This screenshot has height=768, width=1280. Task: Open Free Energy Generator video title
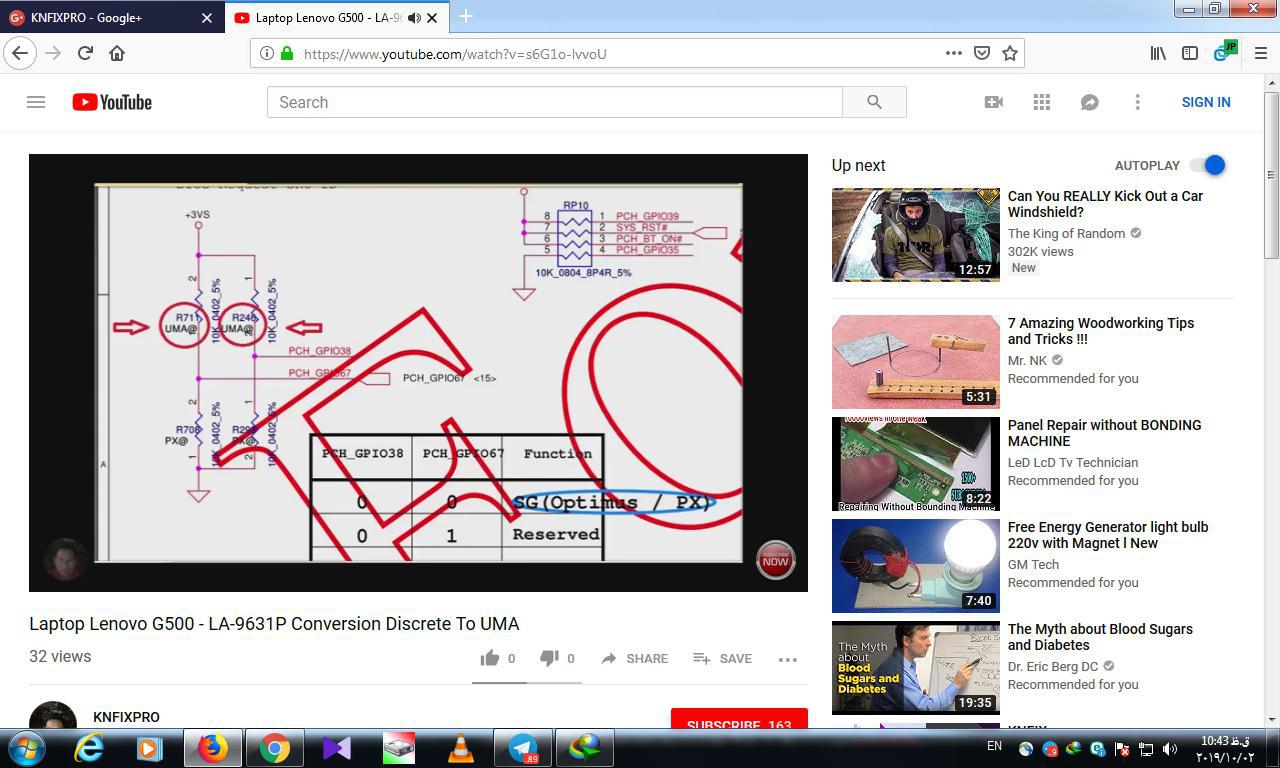click(x=1108, y=535)
